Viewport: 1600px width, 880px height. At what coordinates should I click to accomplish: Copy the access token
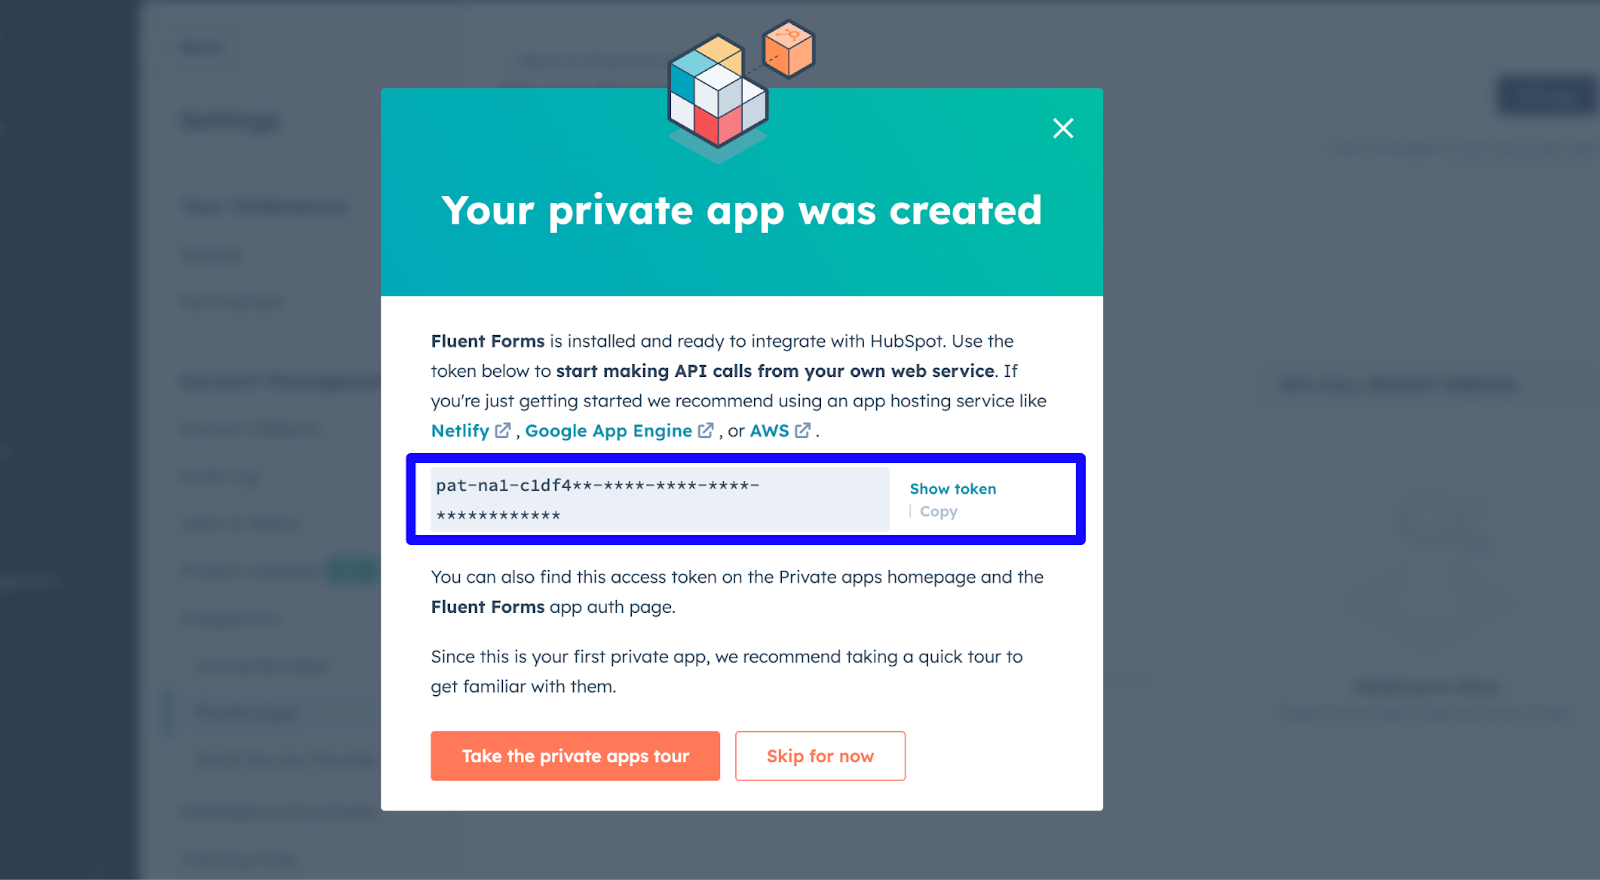[938, 511]
